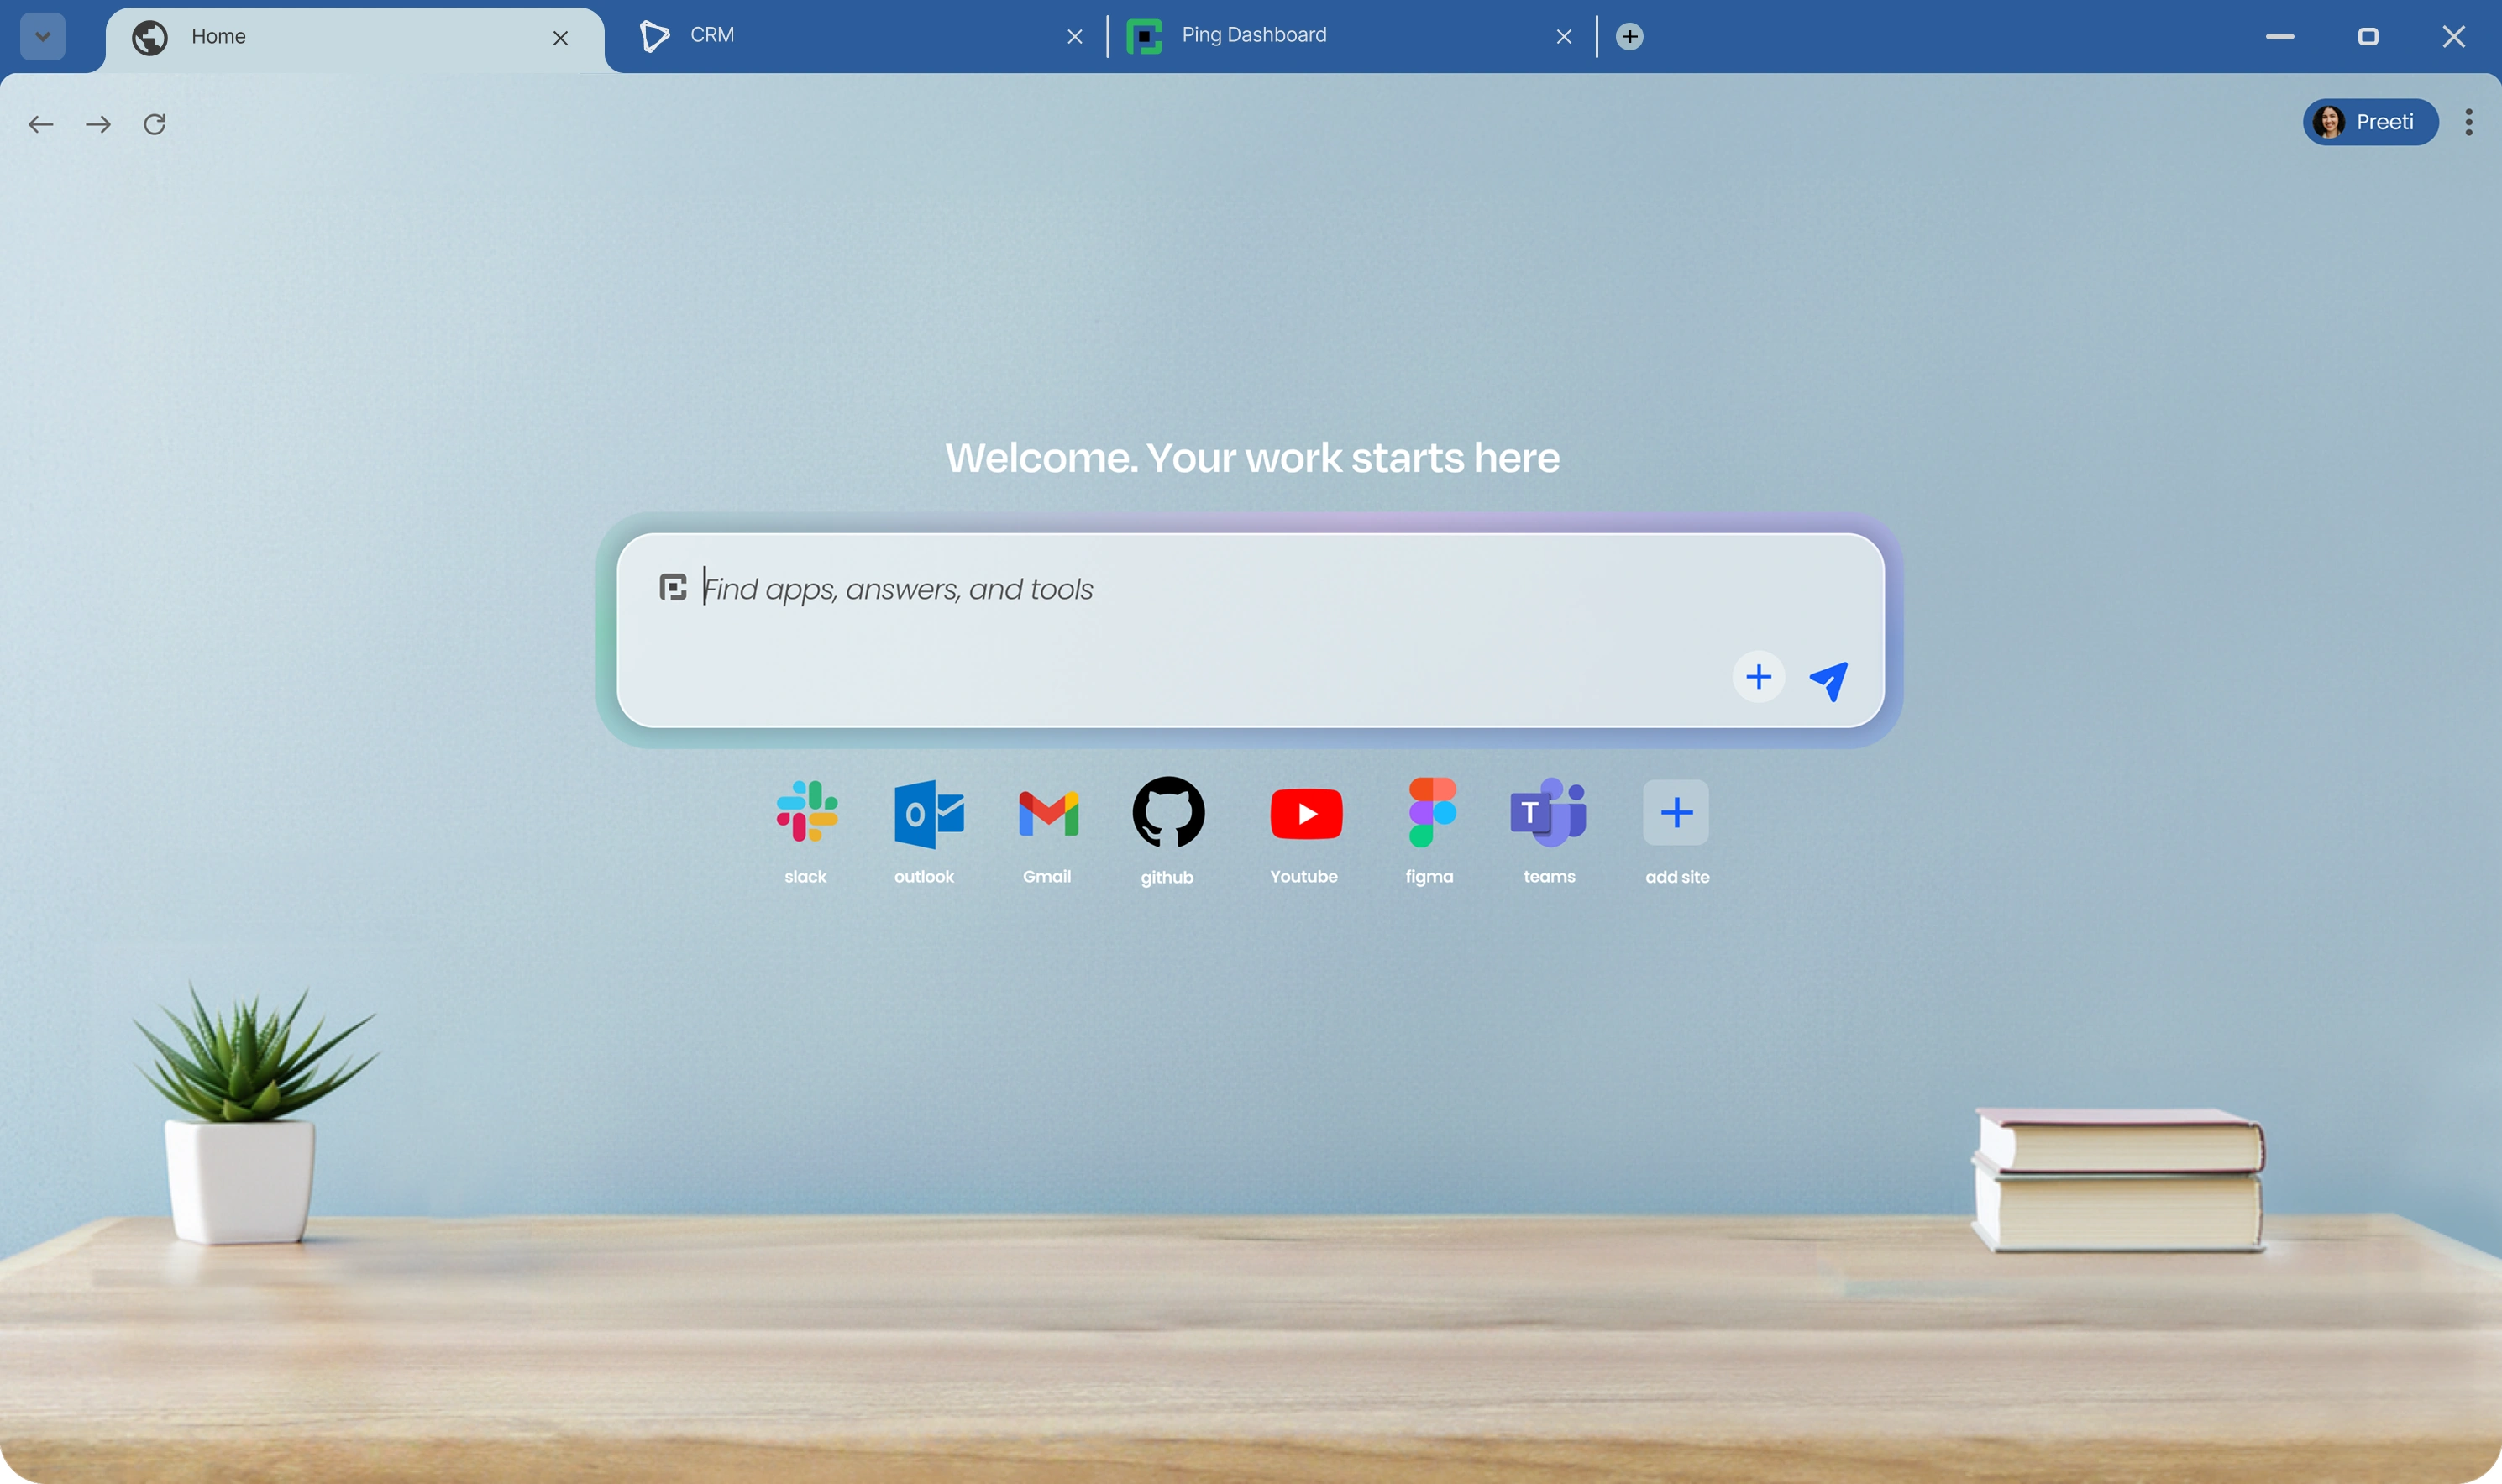2502x1484 pixels.
Task: Click the plus icon inside the search bar
Action: (1757, 676)
